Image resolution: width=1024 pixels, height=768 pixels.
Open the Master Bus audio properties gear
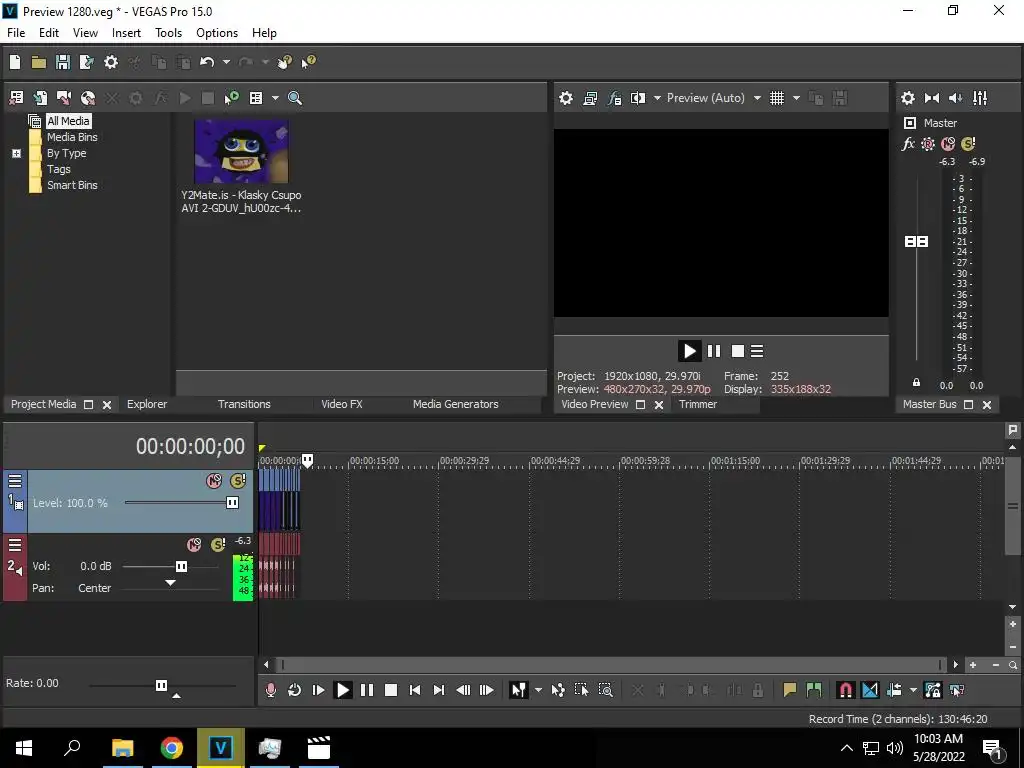click(x=908, y=98)
